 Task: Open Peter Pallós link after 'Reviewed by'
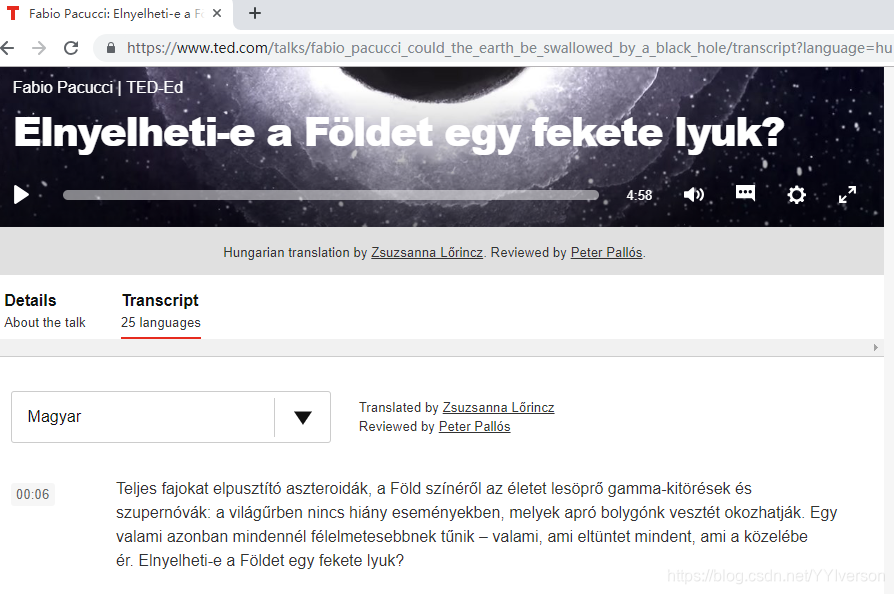(x=474, y=426)
